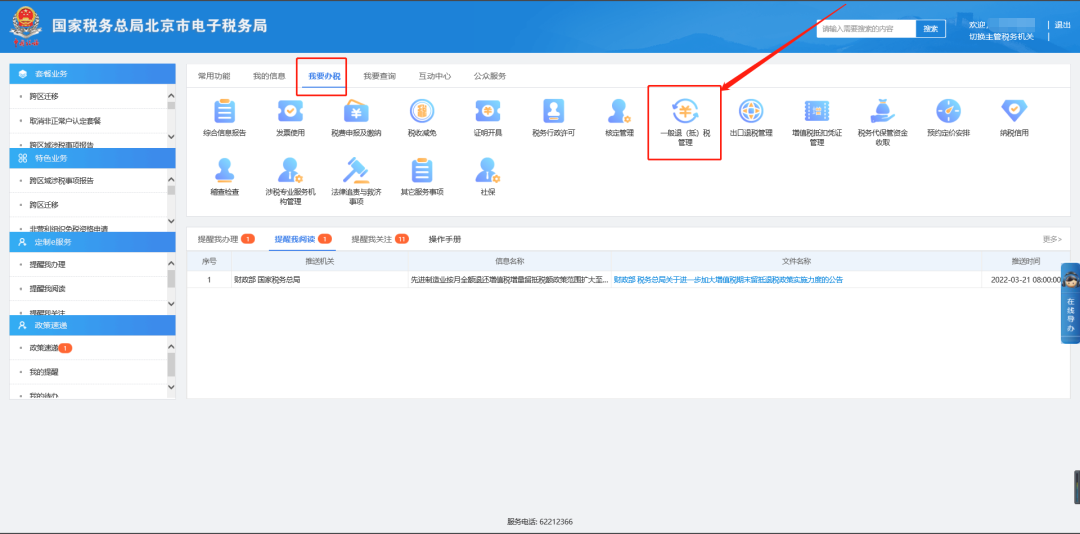Viewport: 1080px width, 534px height.
Task: Click the 定制e服务 section header
Action: pyautogui.click(x=92, y=242)
